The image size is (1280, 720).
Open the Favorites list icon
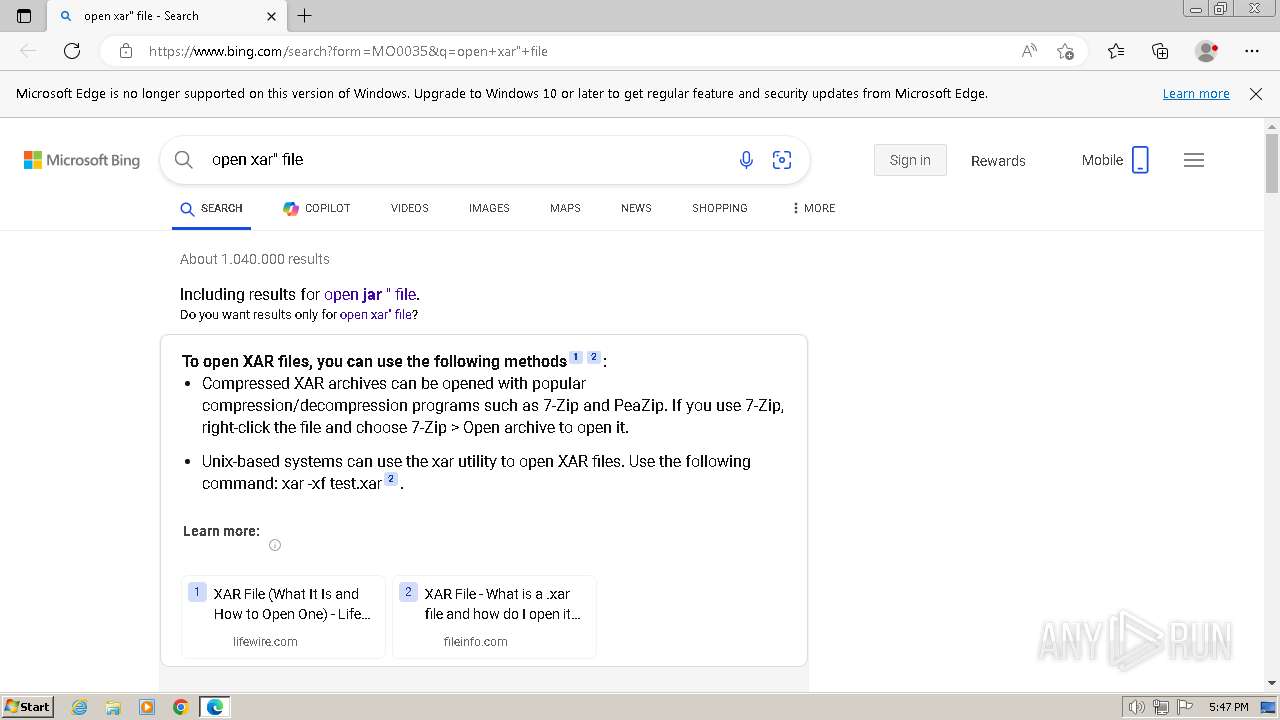pyautogui.click(x=1116, y=51)
